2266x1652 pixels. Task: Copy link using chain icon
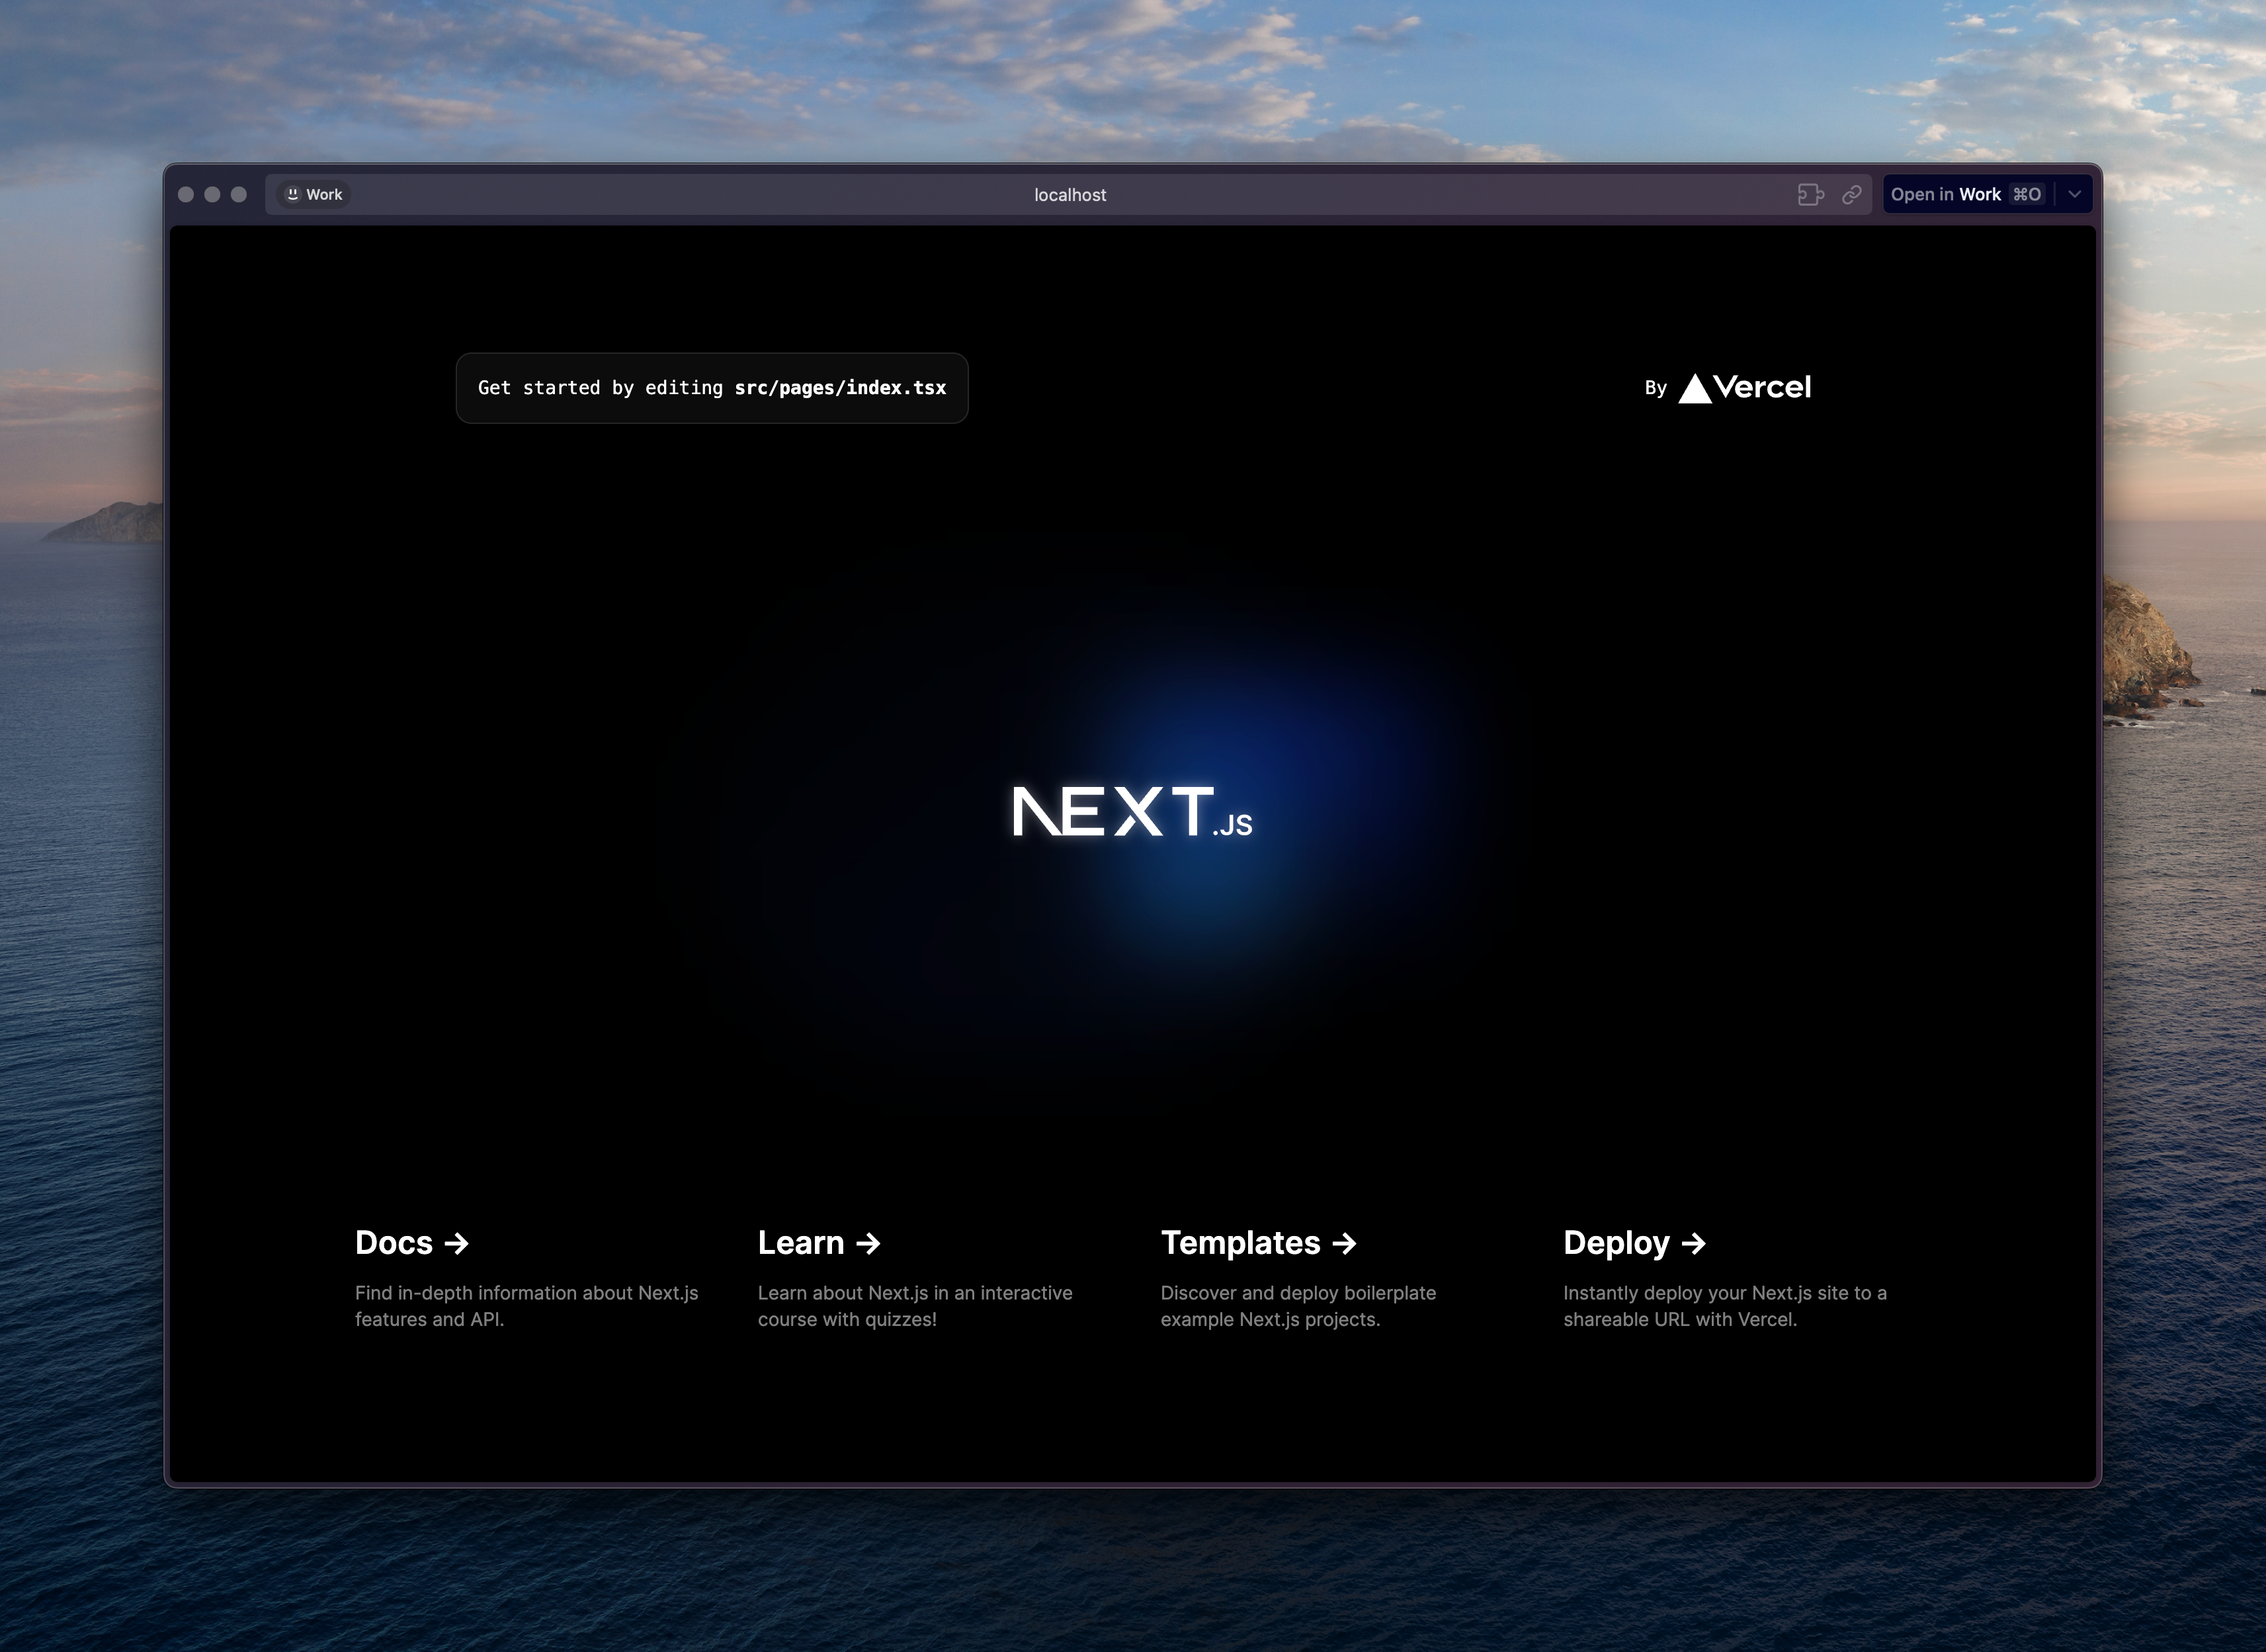[1852, 194]
